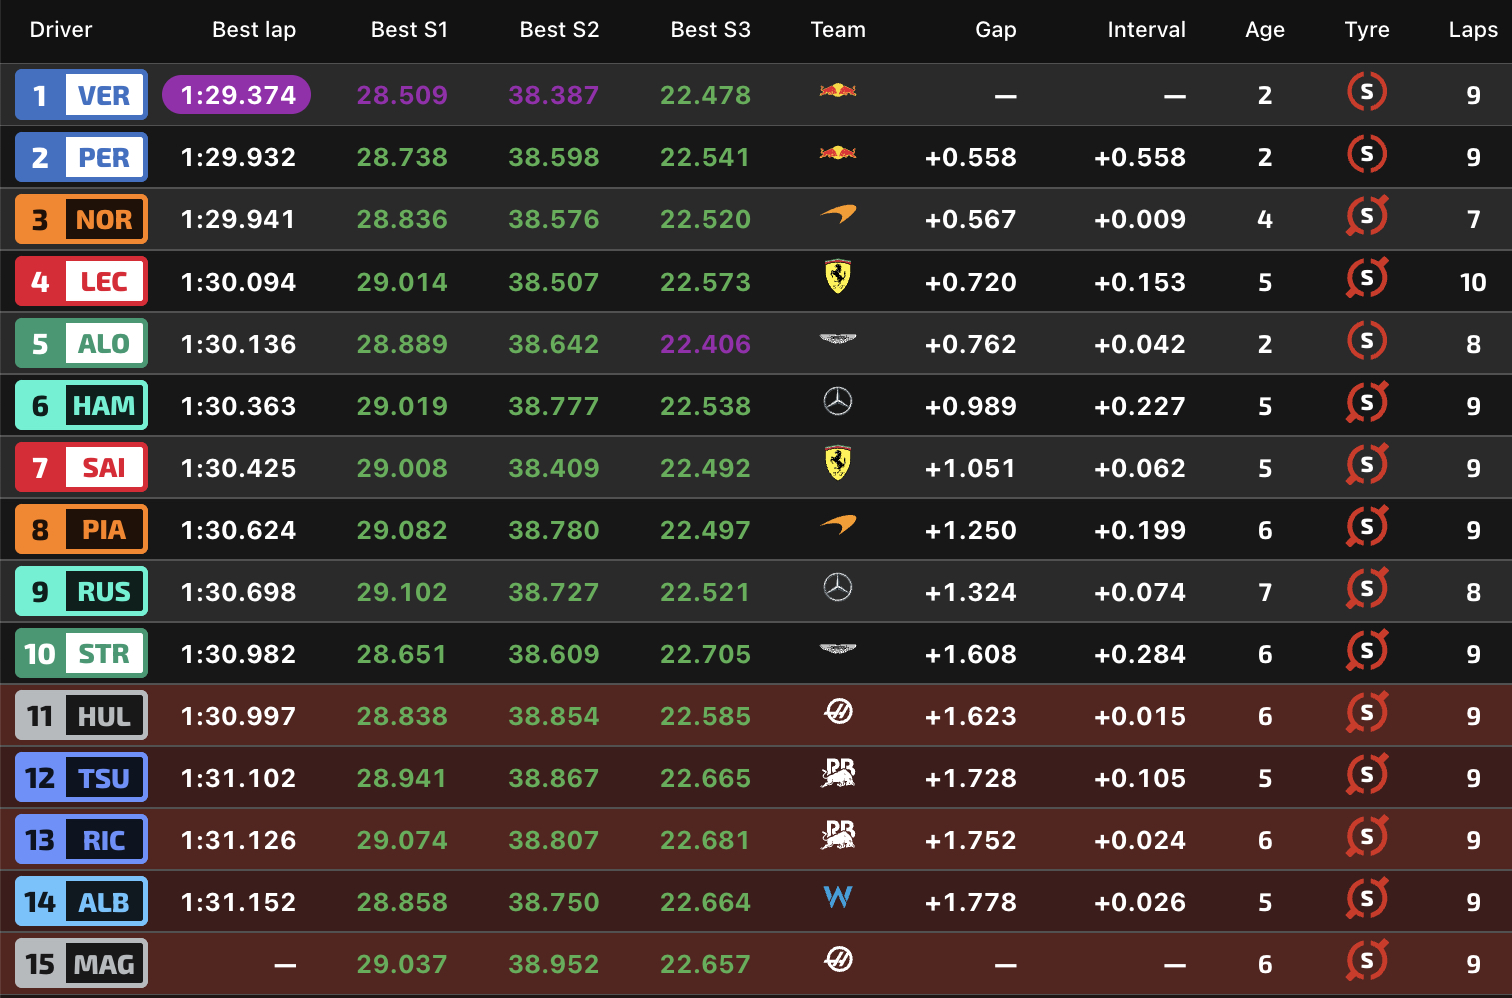Image resolution: width=1512 pixels, height=998 pixels.
Task: Click the RB team logo in Tsunoda's row
Action: (x=837, y=773)
